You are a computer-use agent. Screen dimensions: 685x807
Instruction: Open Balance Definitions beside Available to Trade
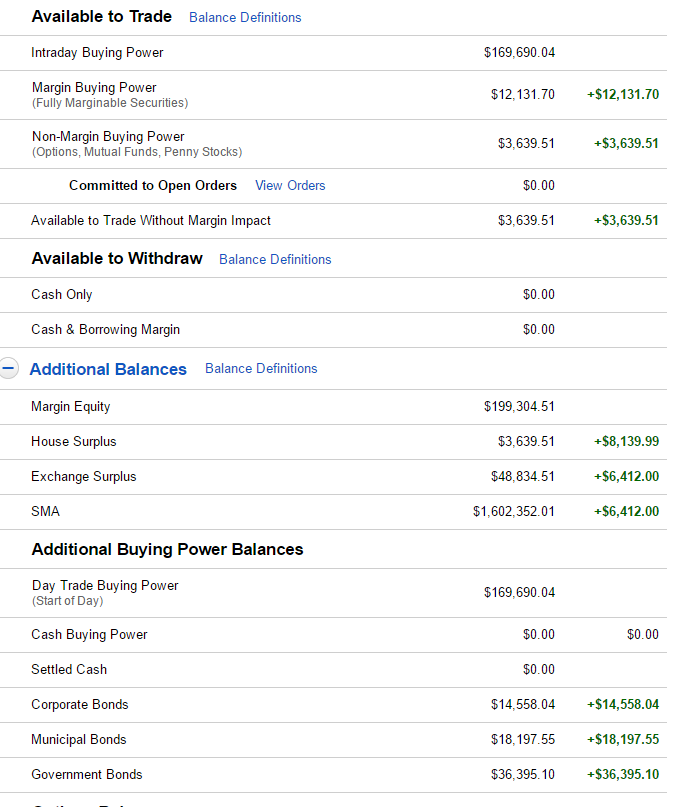(245, 17)
